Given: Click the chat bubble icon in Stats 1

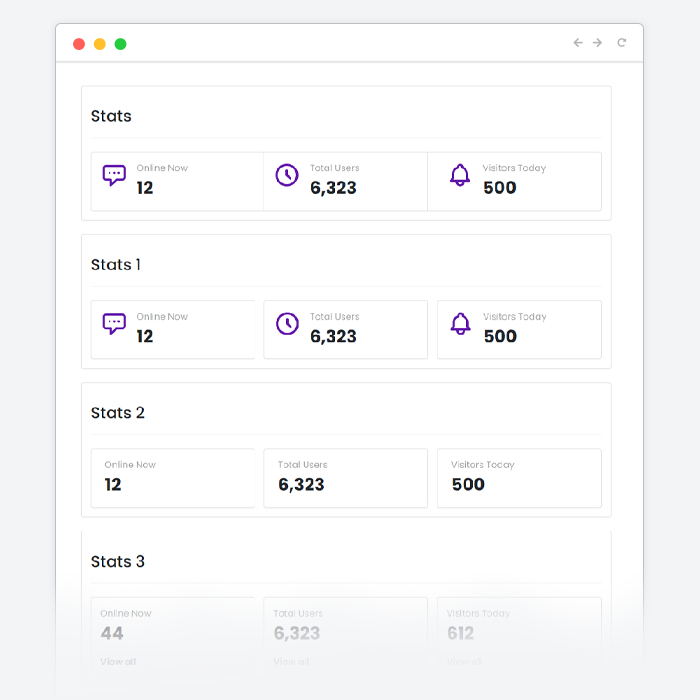Looking at the screenshot, I should click(114, 324).
